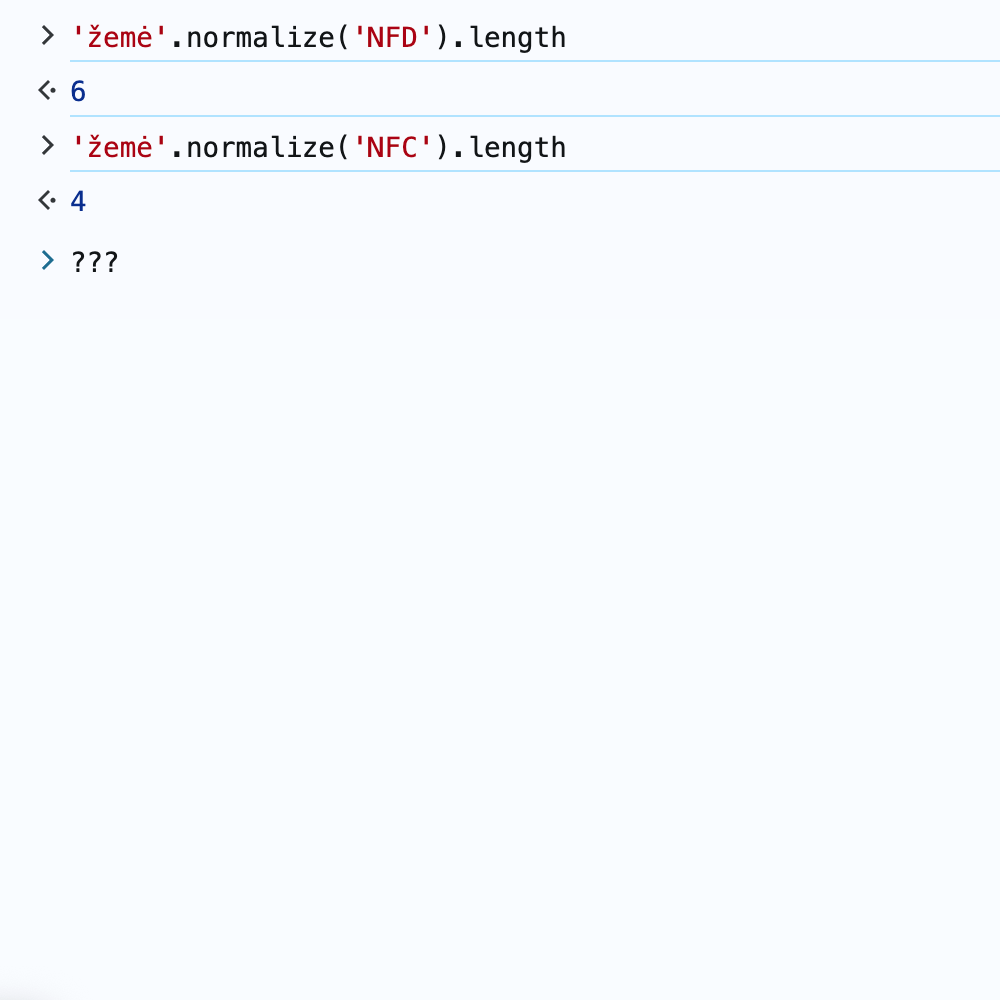Click the chevron beside the NFC expression
Screen dimensions: 1000x1000
click(46, 144)
